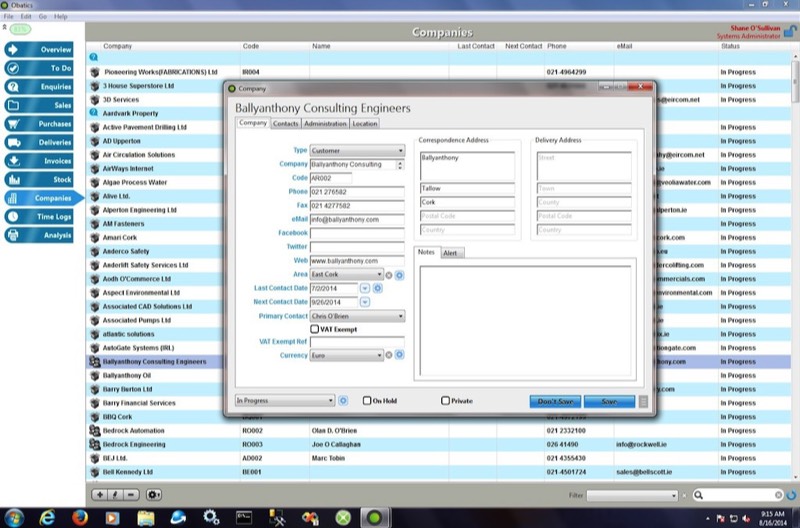This screenshot has width=800, height=528.
Task: Select the Bedrock Automation row
Action: point(439,431)
